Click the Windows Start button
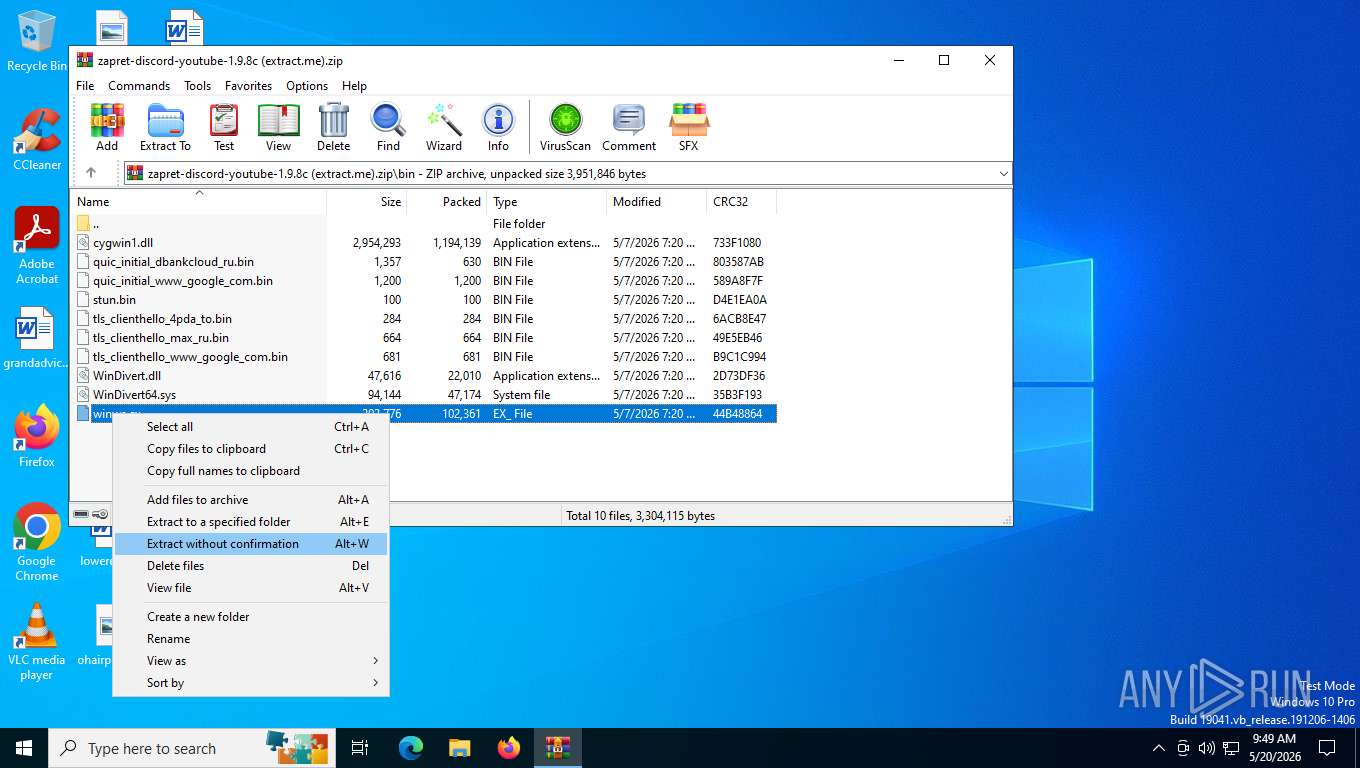The image size is (1360, 768). [24, 748]
